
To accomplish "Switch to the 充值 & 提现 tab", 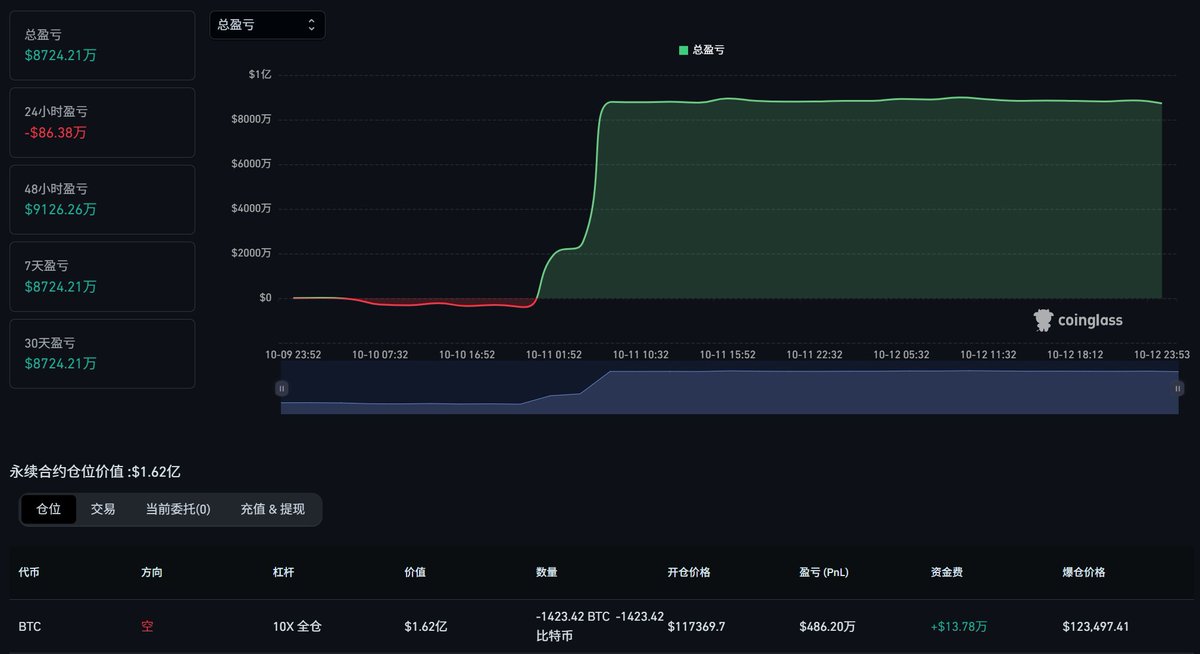I will 270,509.
